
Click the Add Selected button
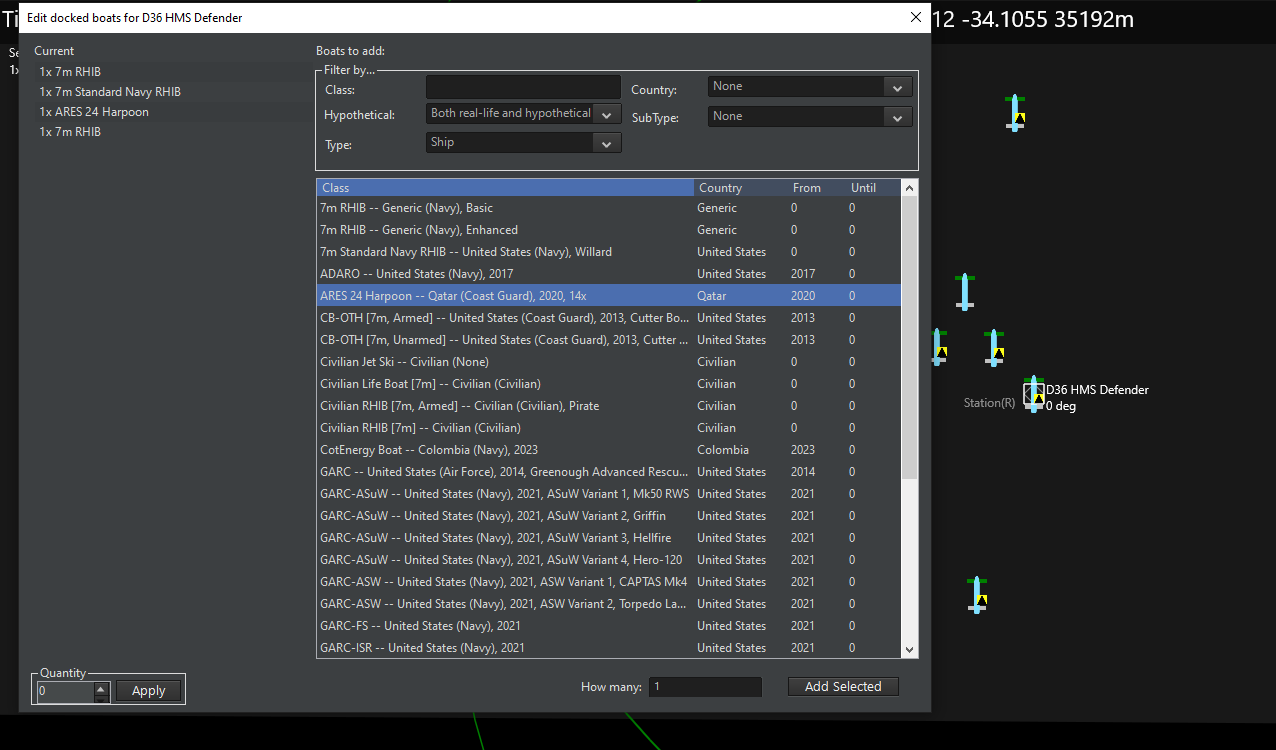pyautogui.click(x=843, y=687)
